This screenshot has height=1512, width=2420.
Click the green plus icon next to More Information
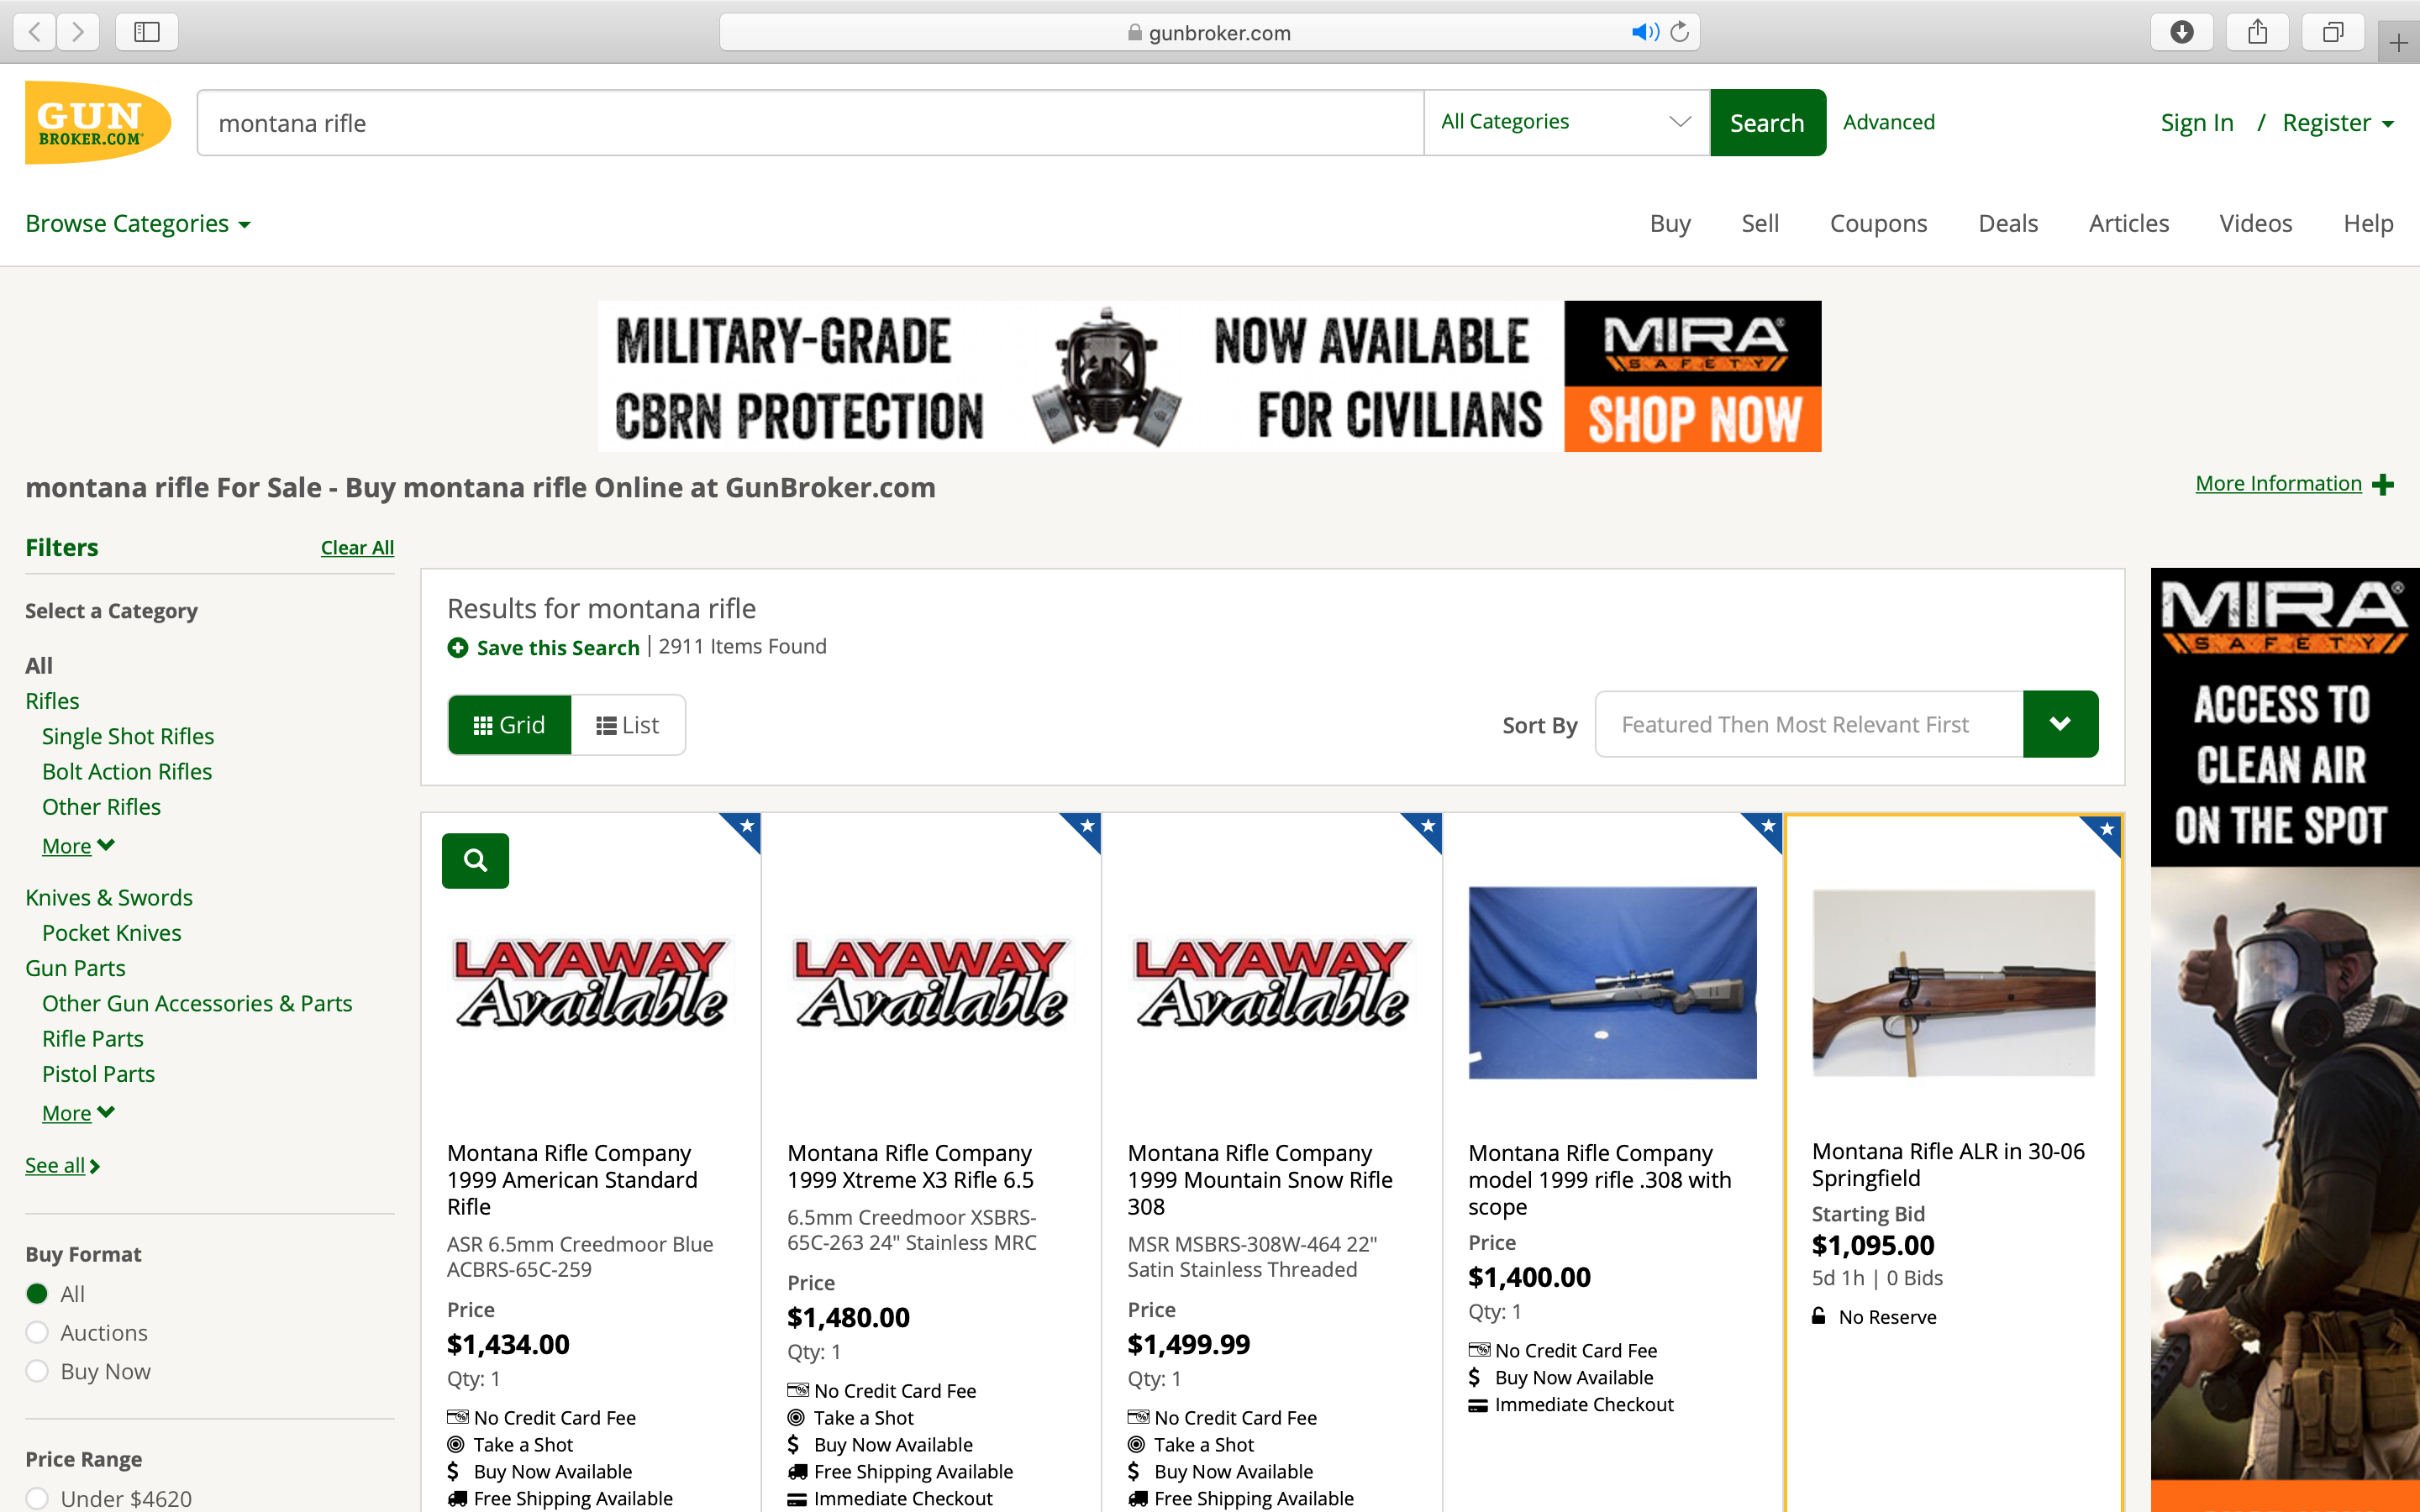pyautogui.click(x=2383, y=484)
